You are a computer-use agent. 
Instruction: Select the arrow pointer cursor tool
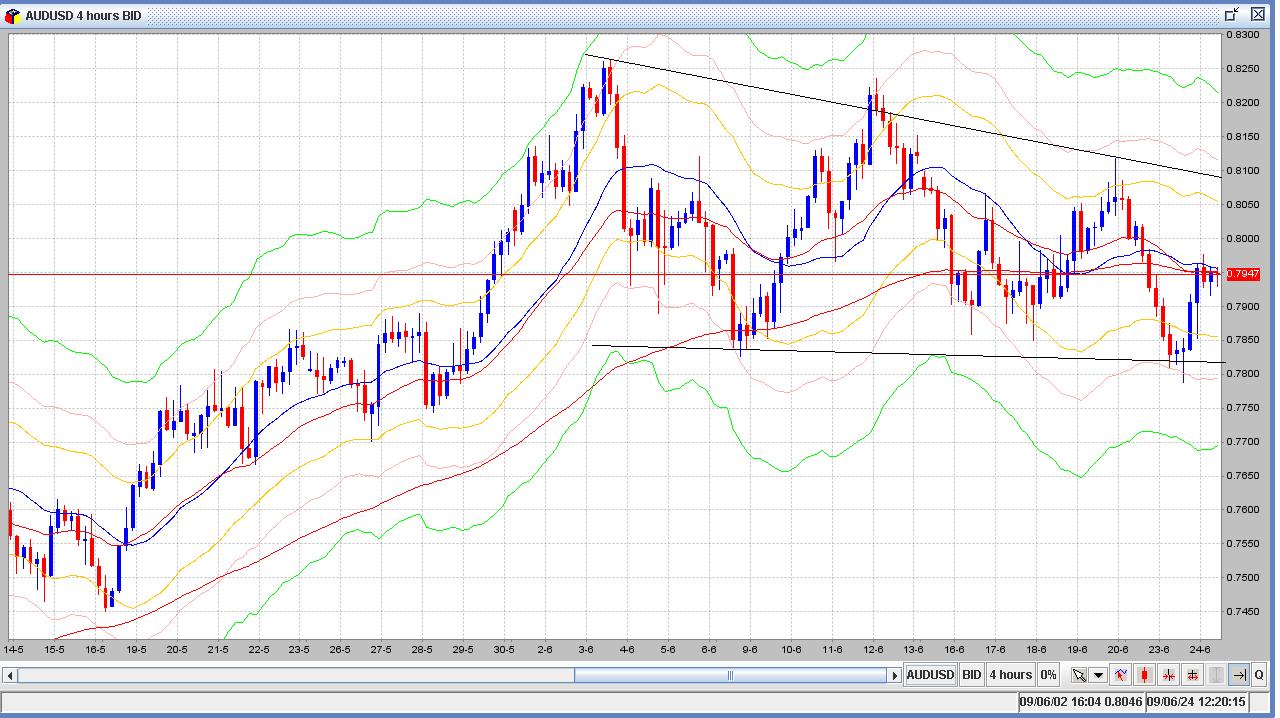point(1079,675)
